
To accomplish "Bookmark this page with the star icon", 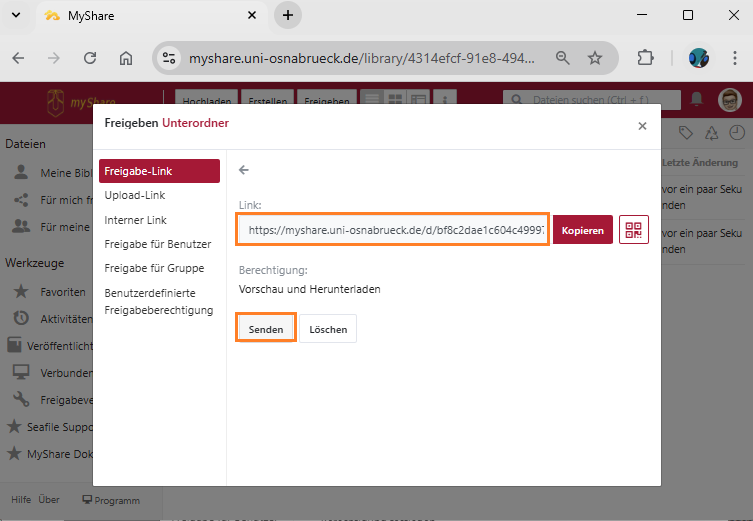I will coord(595,58).
